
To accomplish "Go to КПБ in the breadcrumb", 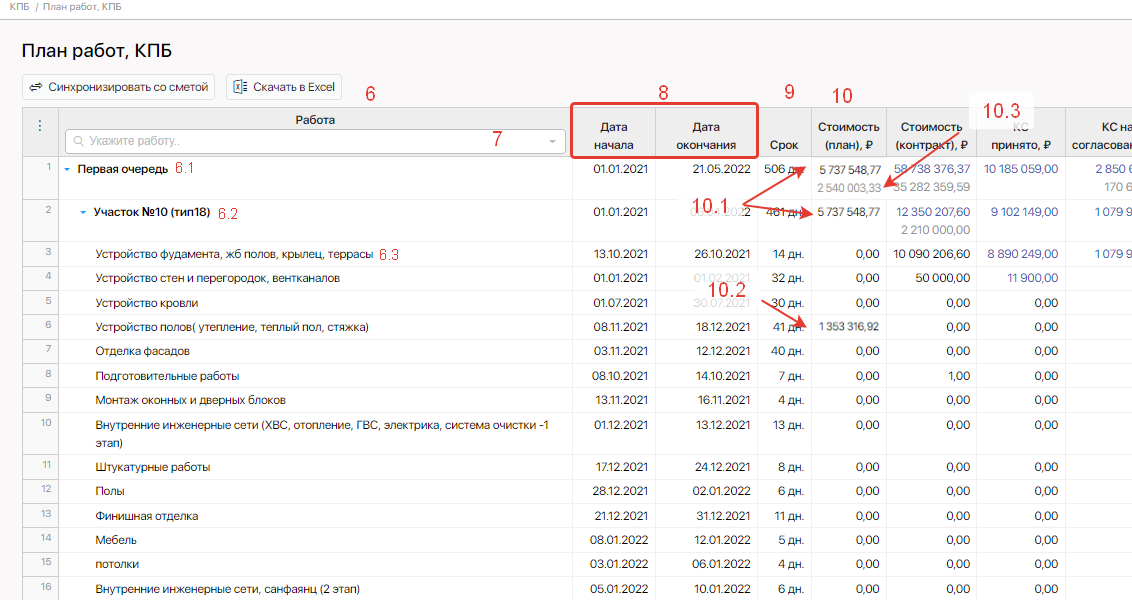I will point(18,7).
